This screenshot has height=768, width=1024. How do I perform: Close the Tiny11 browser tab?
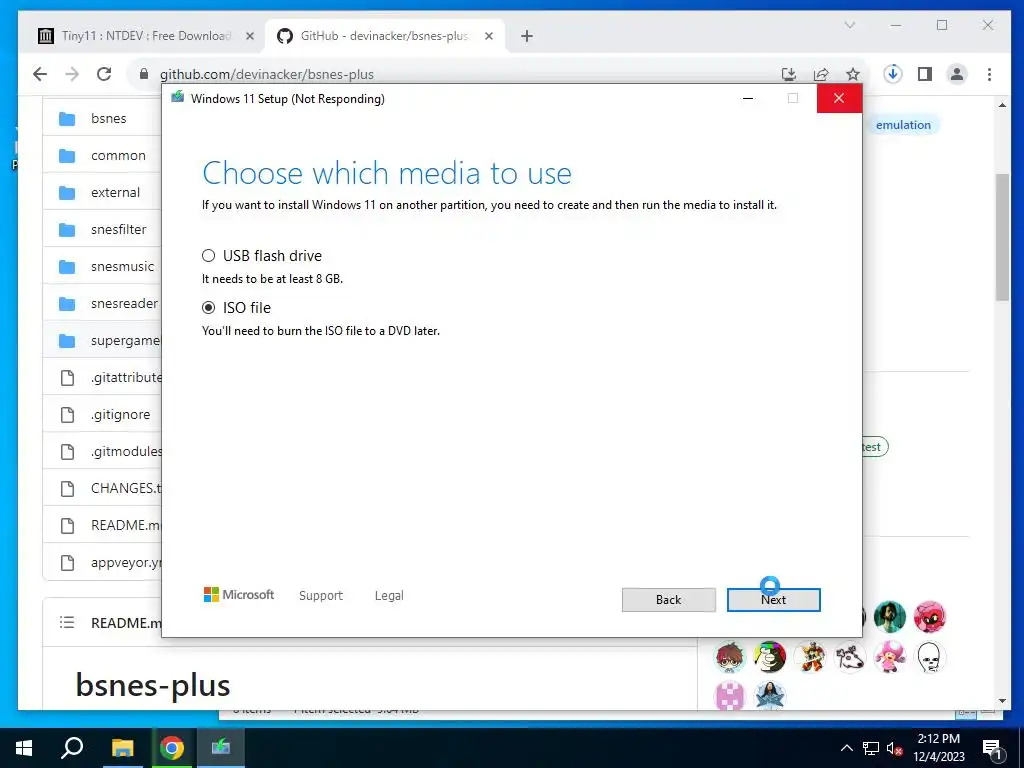tap(249, 37)
